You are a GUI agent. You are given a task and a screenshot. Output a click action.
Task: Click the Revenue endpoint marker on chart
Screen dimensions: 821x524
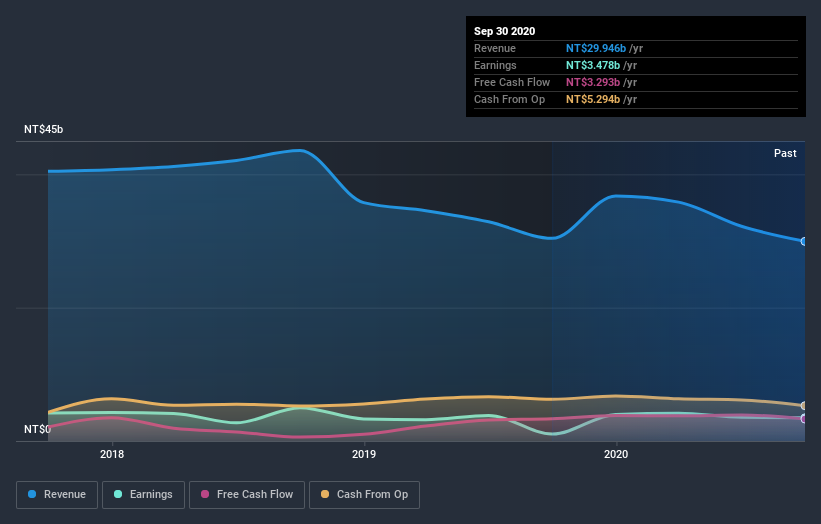click(803, 241)
